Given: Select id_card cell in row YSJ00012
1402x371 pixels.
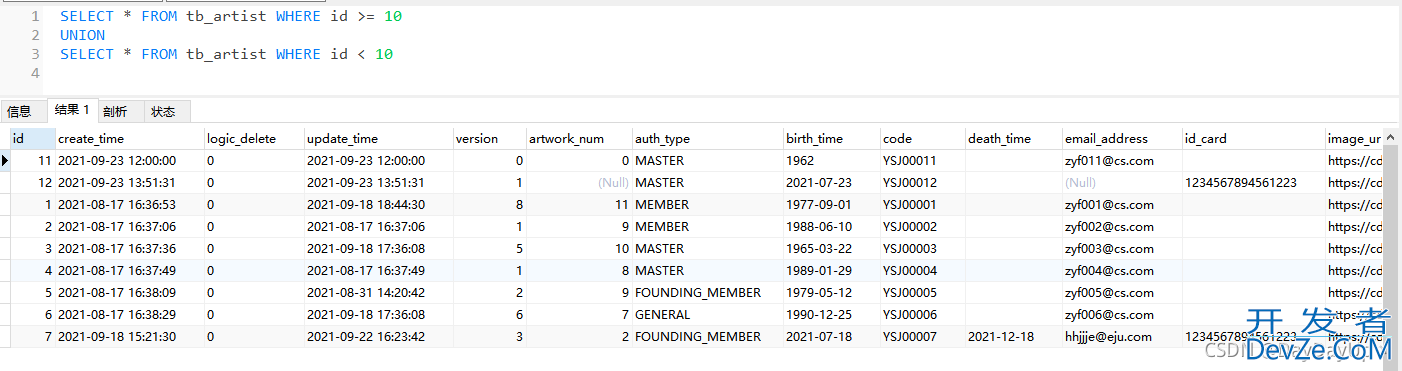Looking at the screenshot, I should tap(1253, 182).
